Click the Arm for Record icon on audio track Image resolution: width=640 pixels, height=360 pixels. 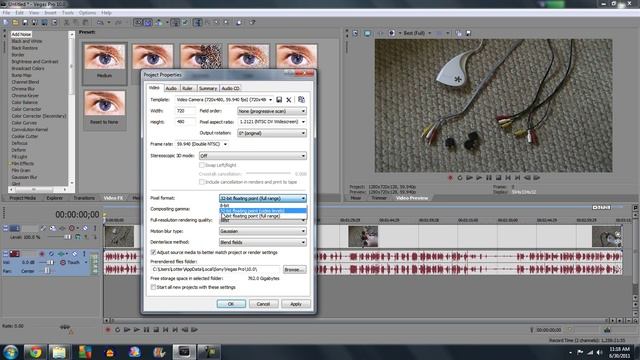pos(42,254)
